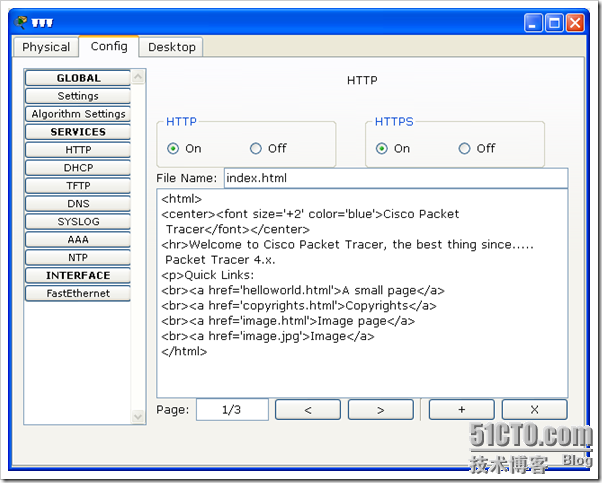The image size is (602, 483).
Task: Click the SERVICES section header
Action: click(x=78, y=132)
